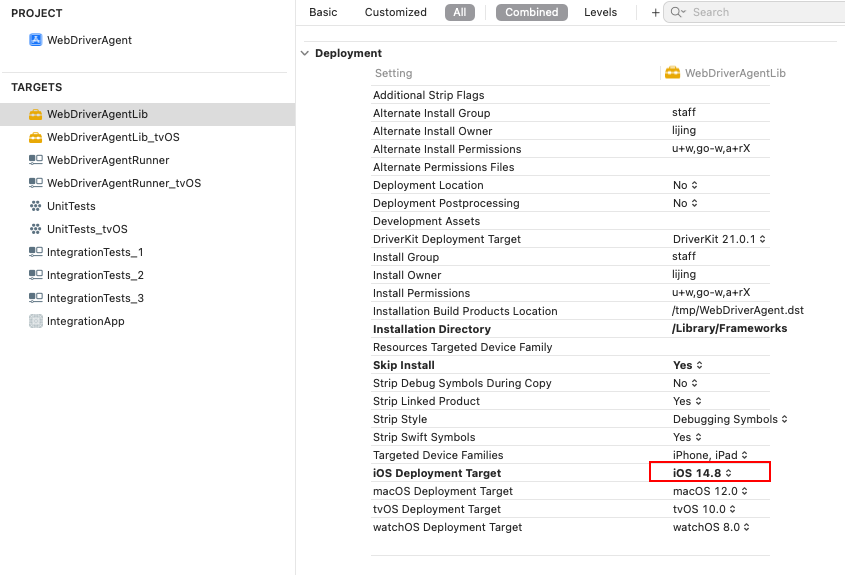
Task: Open the Skip Install Yes dropdown
Action: pos(688,365)
